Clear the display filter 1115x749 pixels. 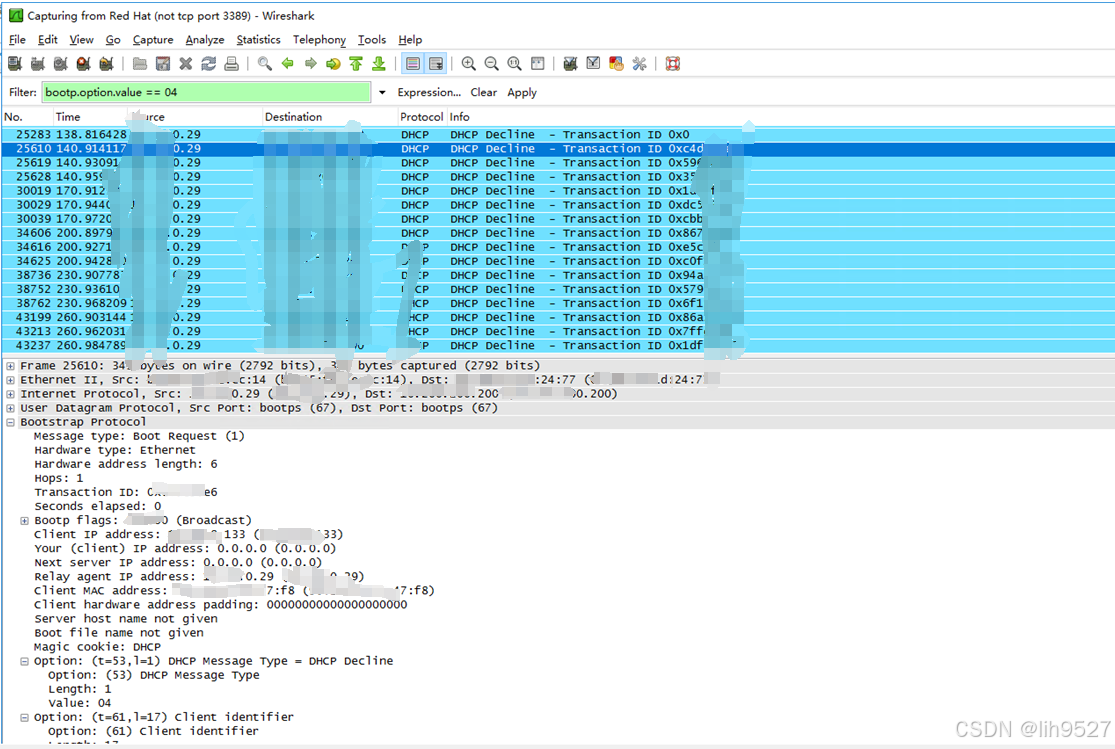click(x=484, y=92)
